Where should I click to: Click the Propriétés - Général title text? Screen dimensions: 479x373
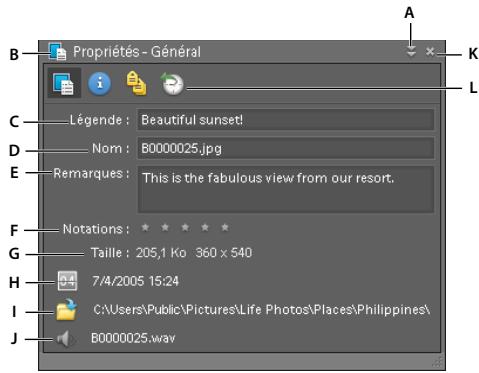[137, 52]
